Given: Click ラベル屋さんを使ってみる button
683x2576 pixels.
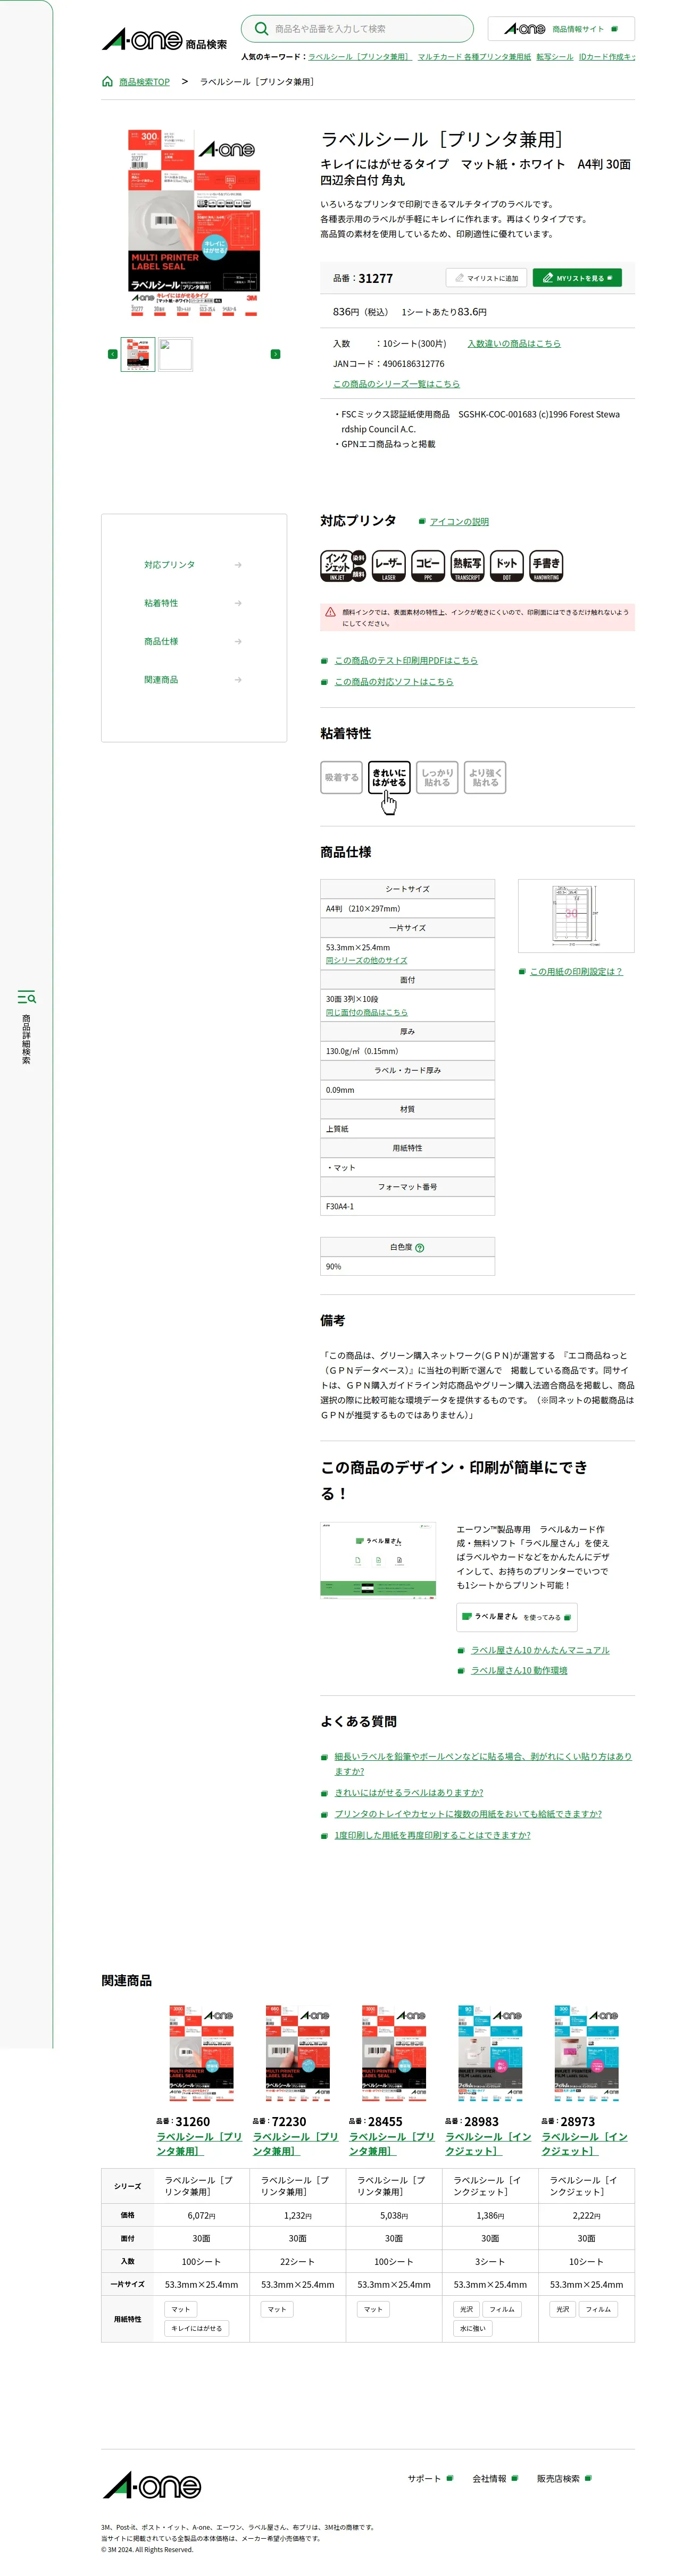Looking at the screenshot, I should pos(517,1617).
